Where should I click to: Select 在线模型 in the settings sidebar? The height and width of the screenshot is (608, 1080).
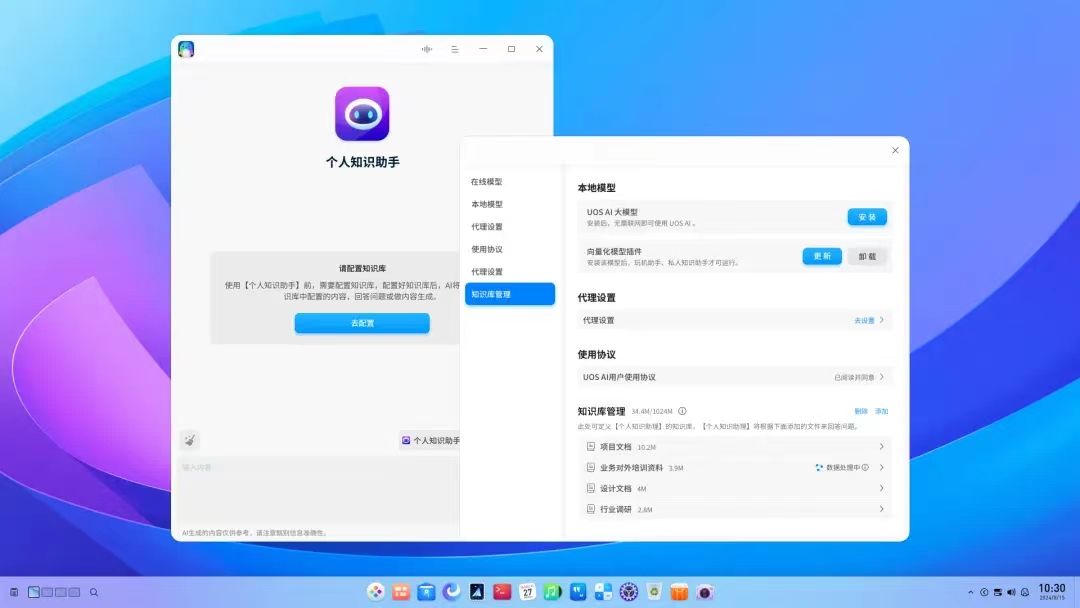pyautogui.click(x=486, y=182)
